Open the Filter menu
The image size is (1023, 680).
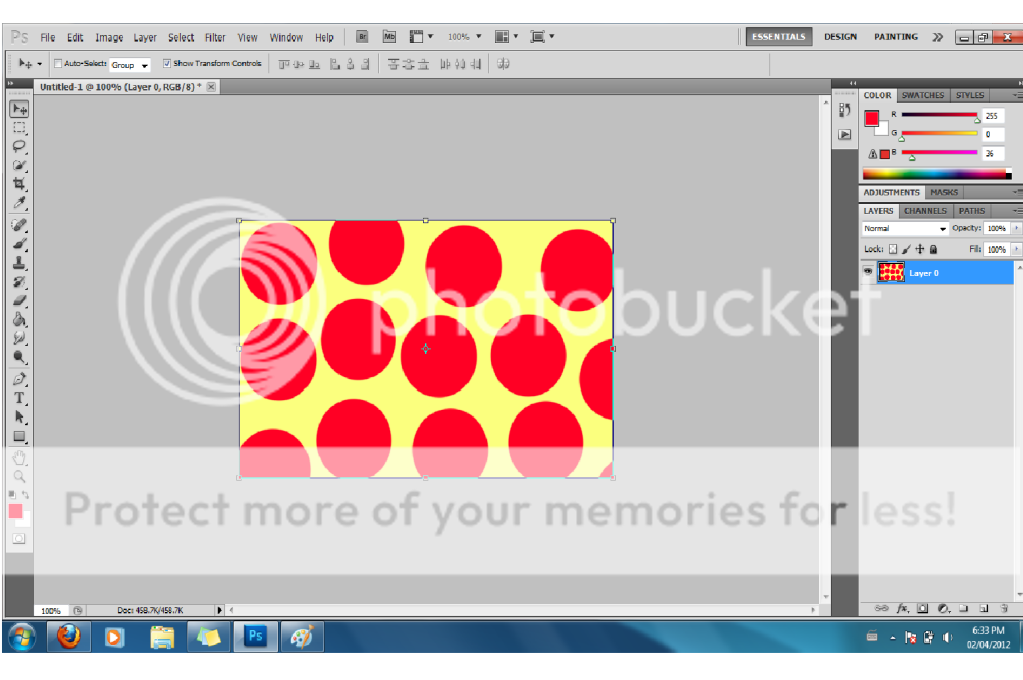(x=215, y=38)
